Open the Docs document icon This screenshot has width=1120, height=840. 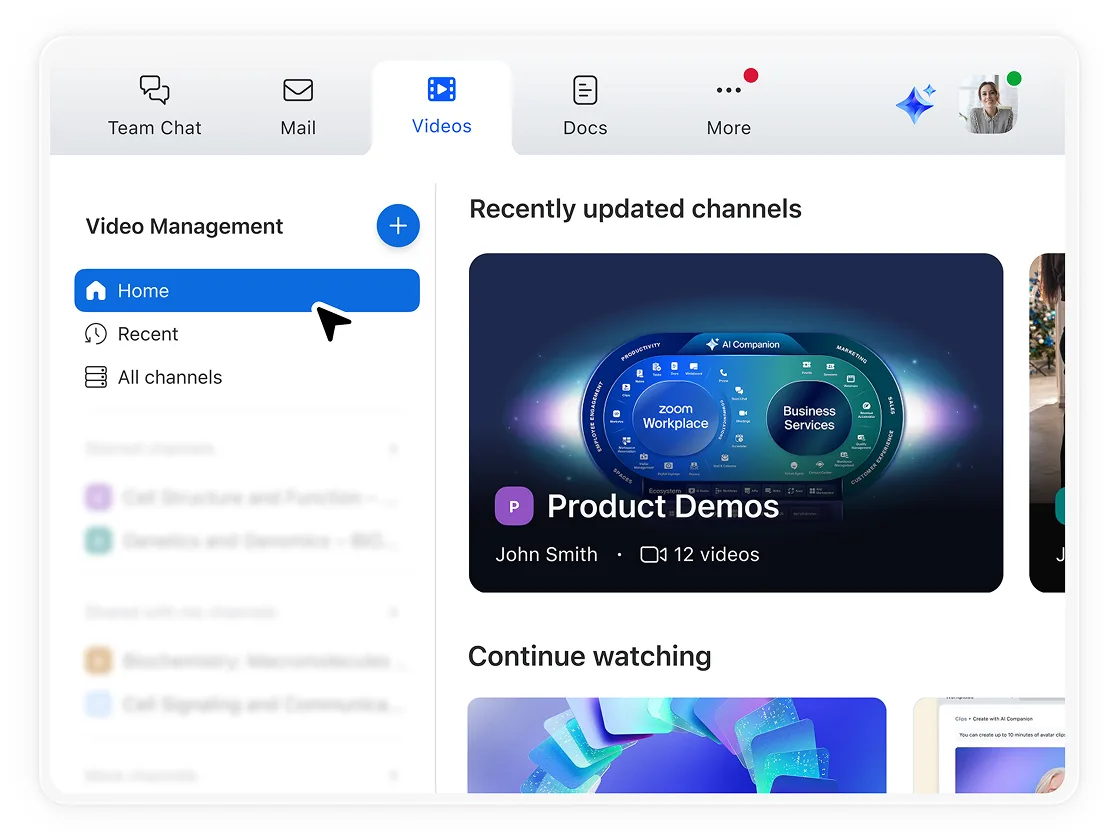[585, 90]
